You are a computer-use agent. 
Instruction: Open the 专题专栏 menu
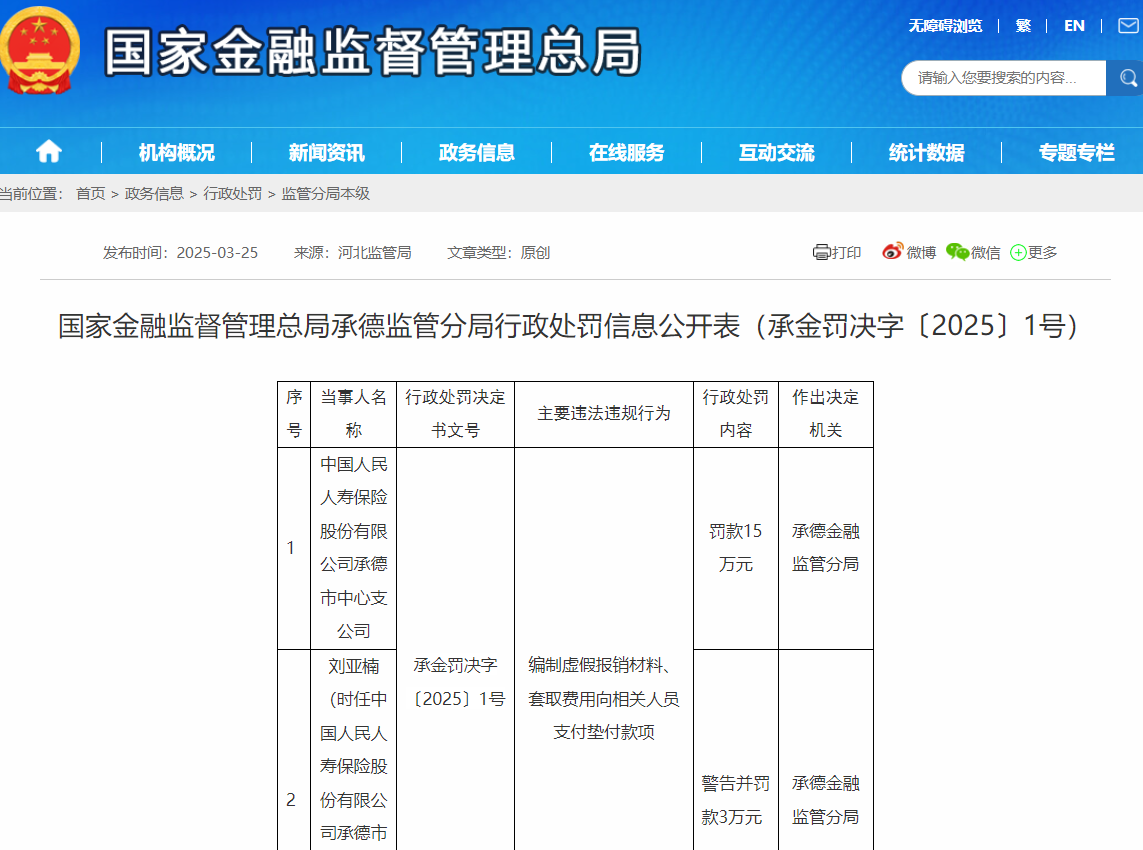click(x=1077, y=152)
